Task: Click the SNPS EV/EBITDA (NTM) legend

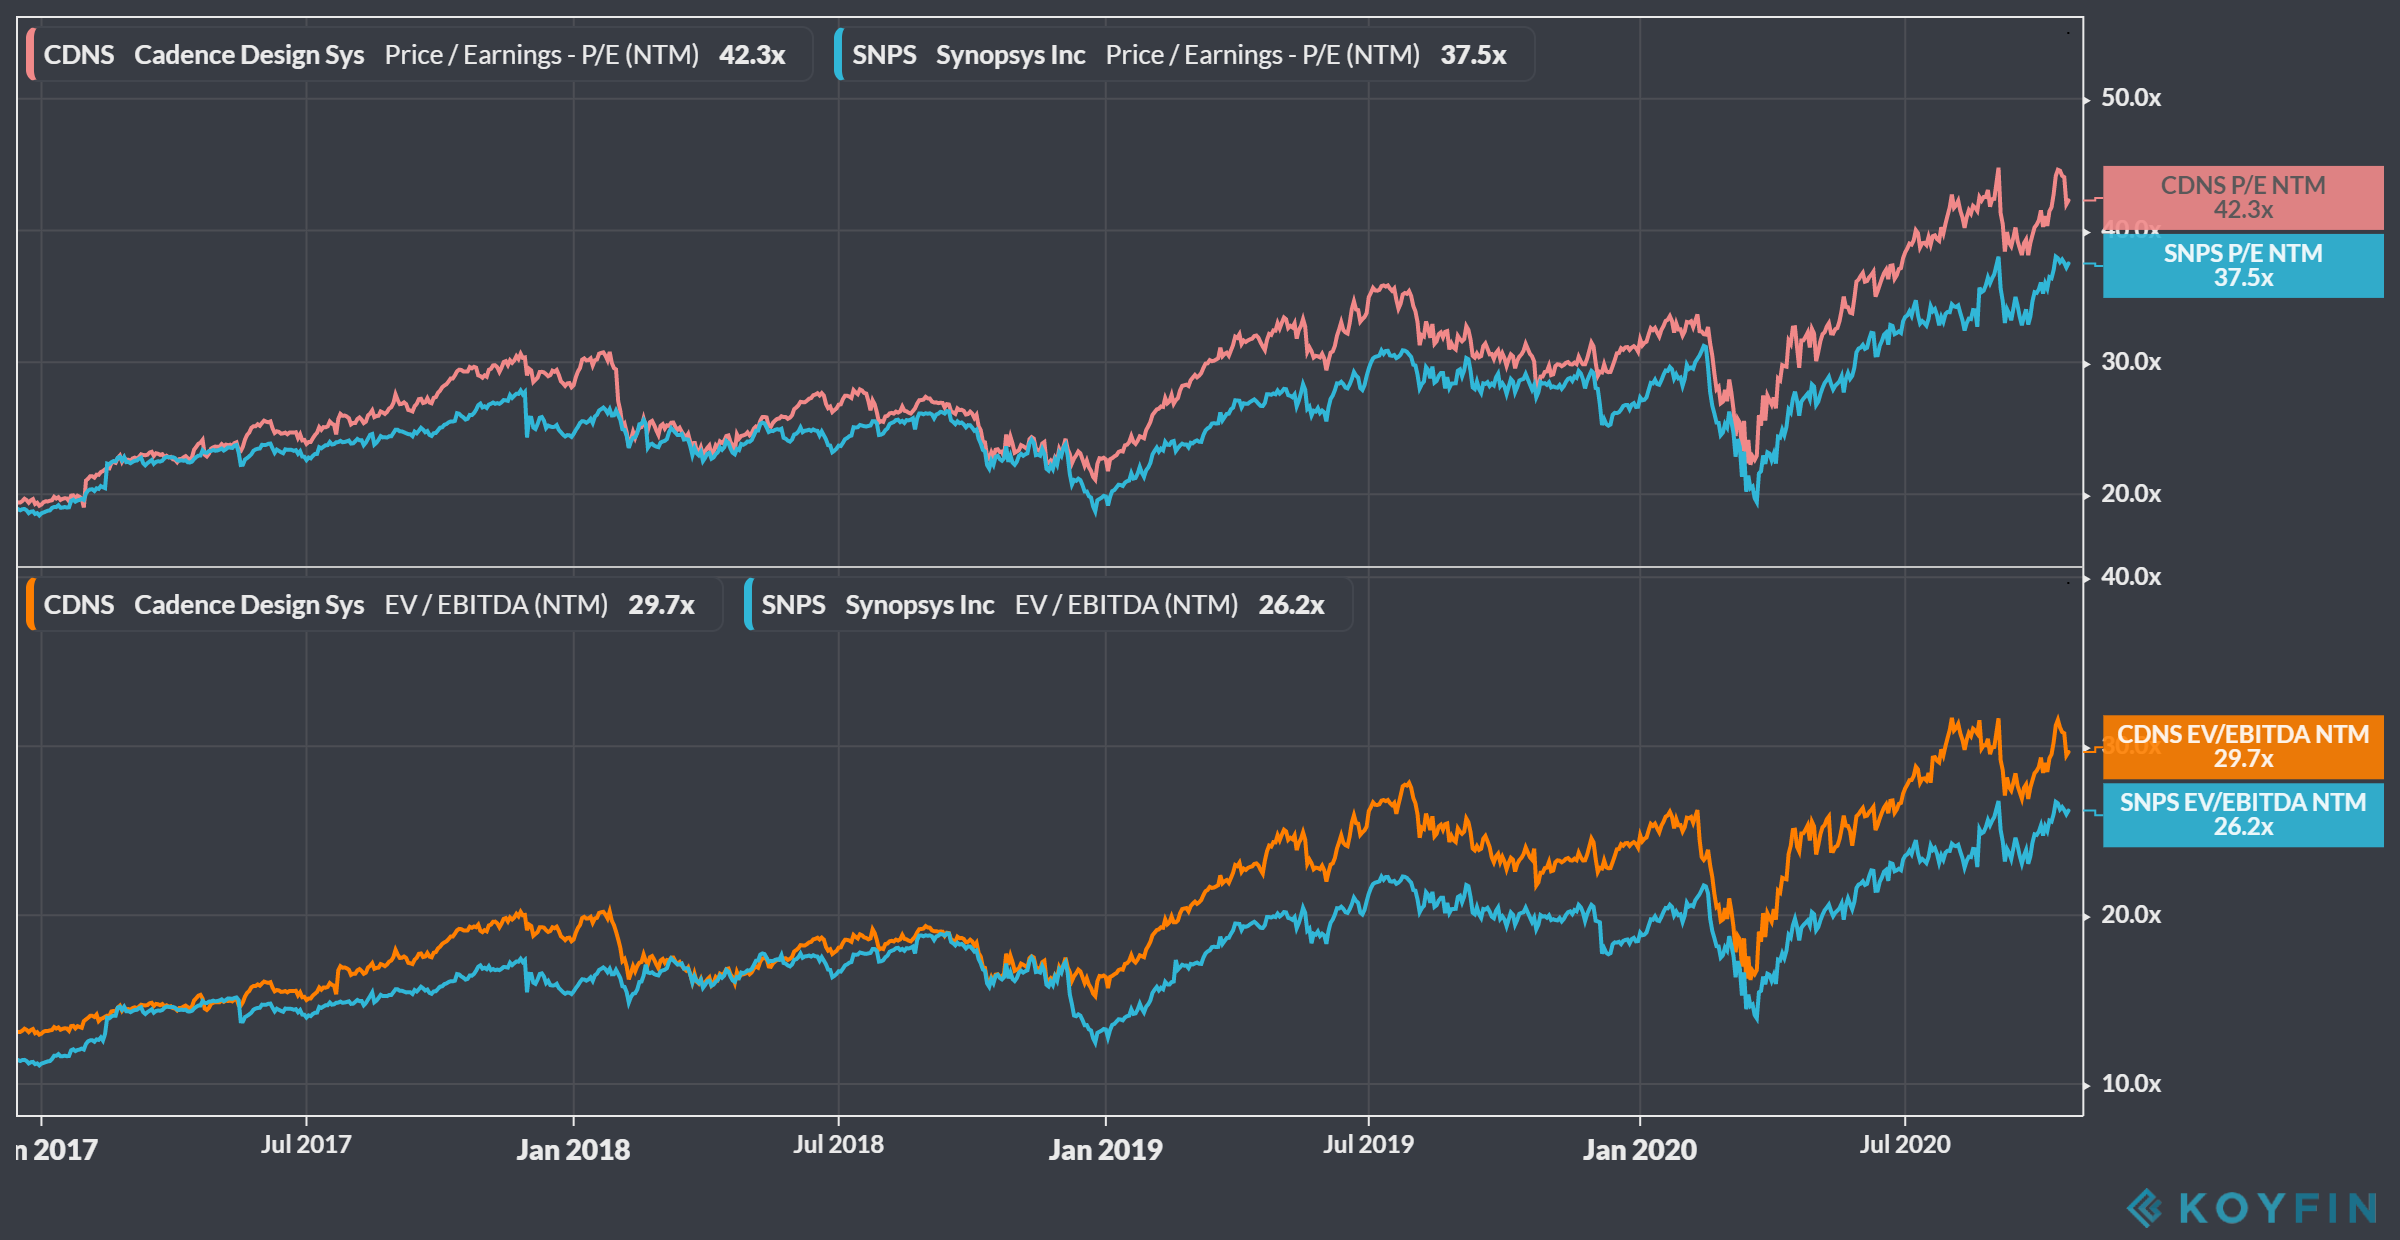Action: (x=1048, y=605)
